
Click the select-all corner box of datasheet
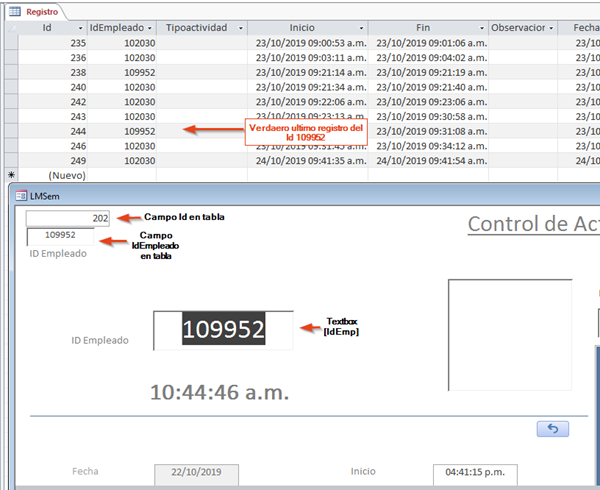click(x=10, y=28)
